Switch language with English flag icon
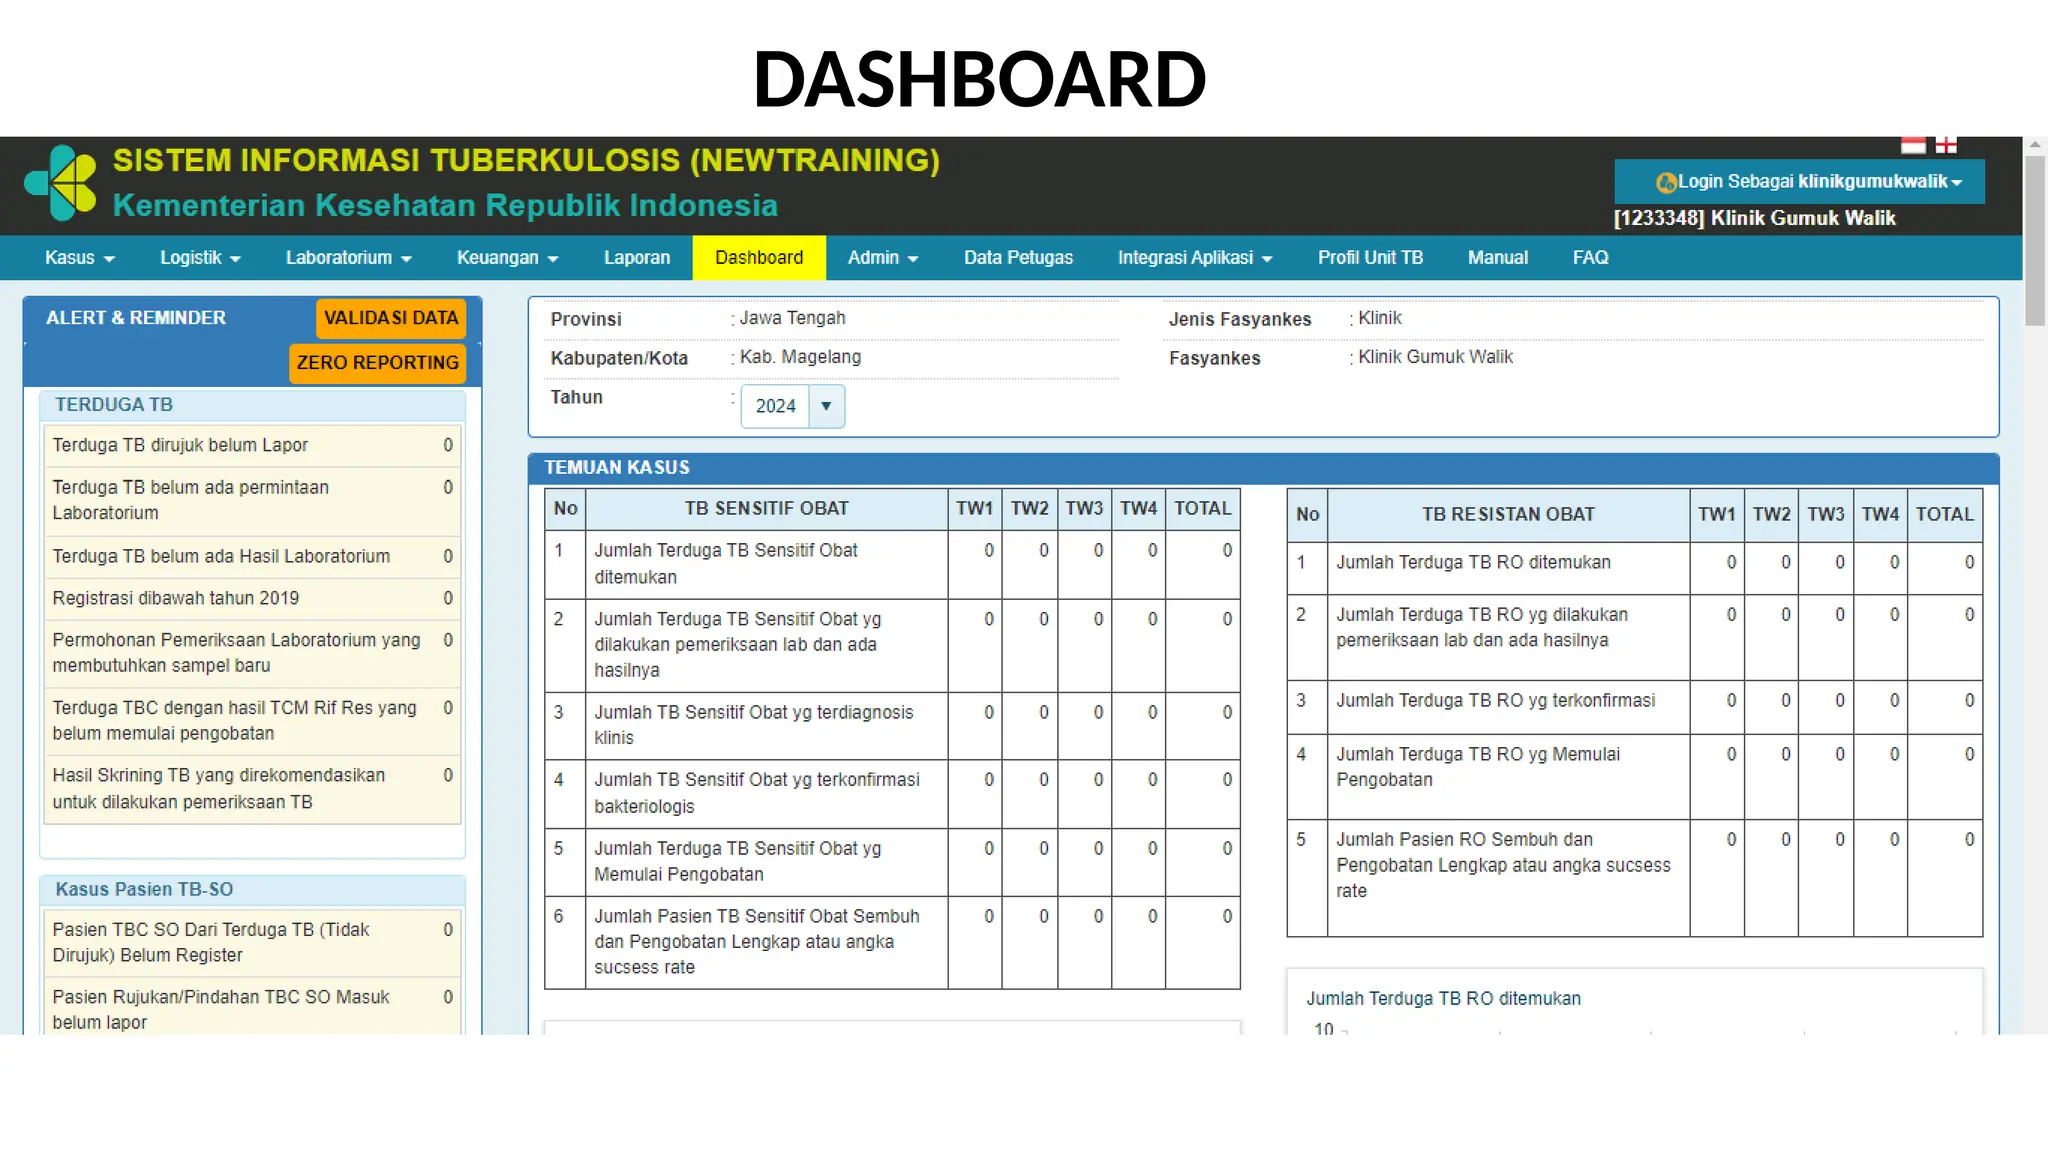The image size is (2048, 1152). click(1946, 146)
